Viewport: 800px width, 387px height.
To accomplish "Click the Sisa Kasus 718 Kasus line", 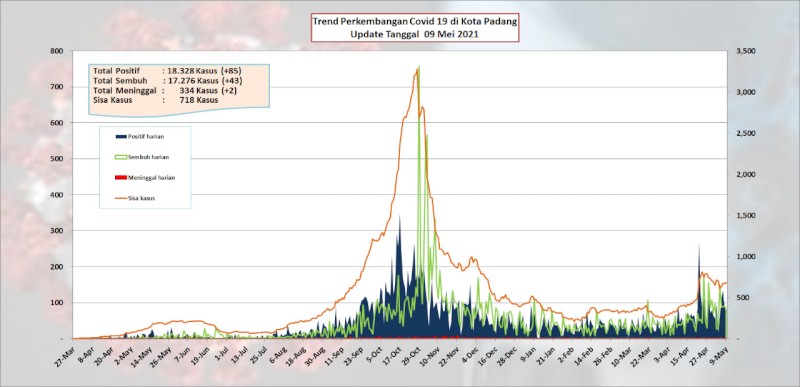I will [x=156, y=100].
